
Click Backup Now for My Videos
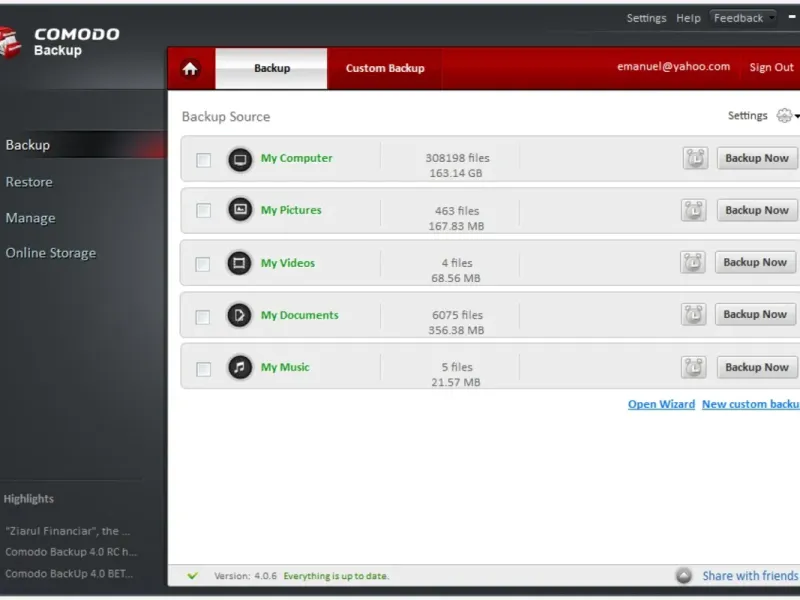(x=755, y=262)
